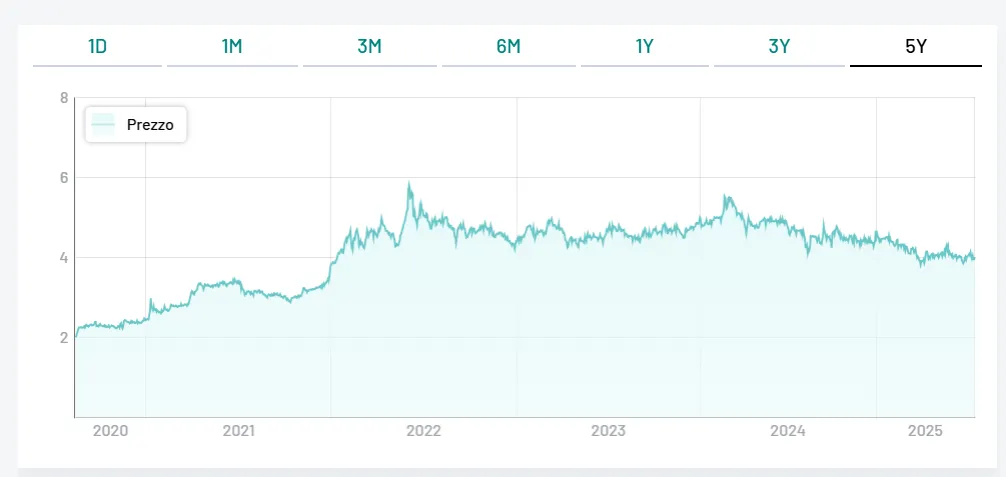Click the Prezzo legend color swatch
1006x477 pixels.
tap(103, 125)
